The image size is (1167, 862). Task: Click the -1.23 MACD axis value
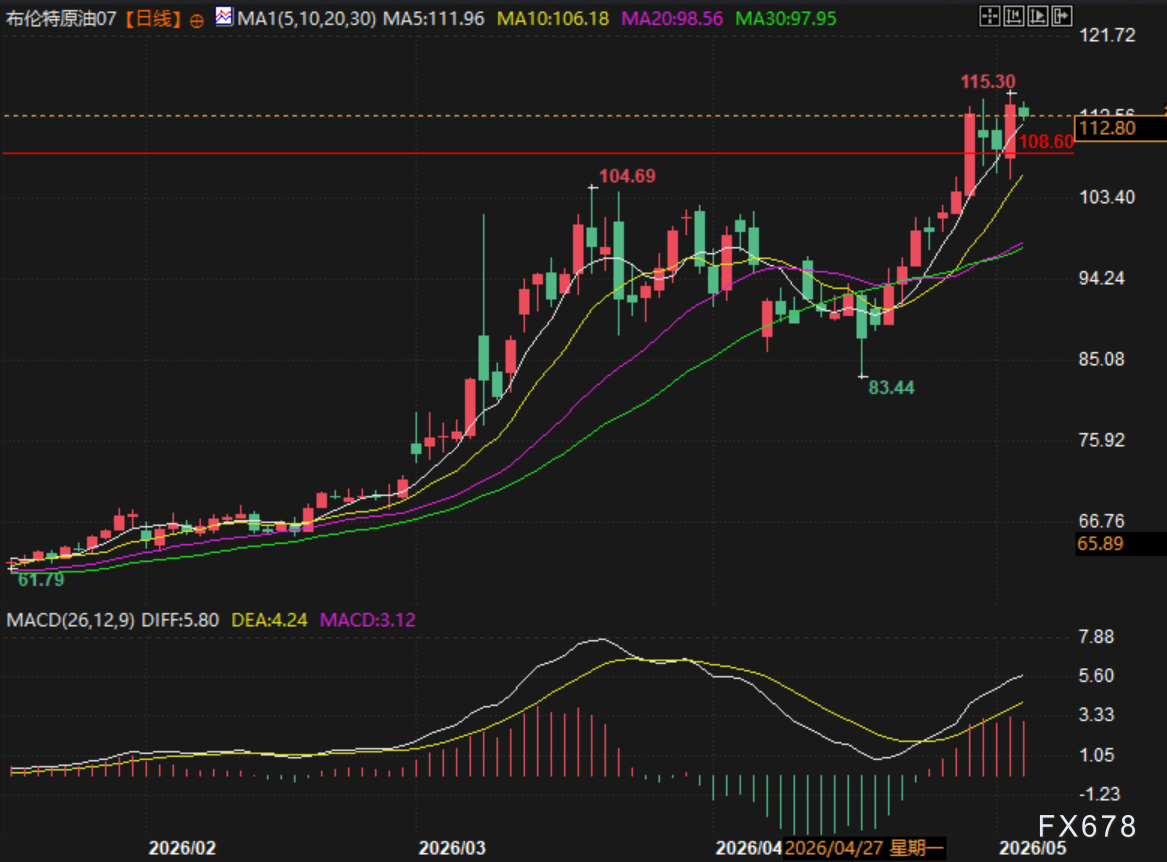coord(1099,794)
